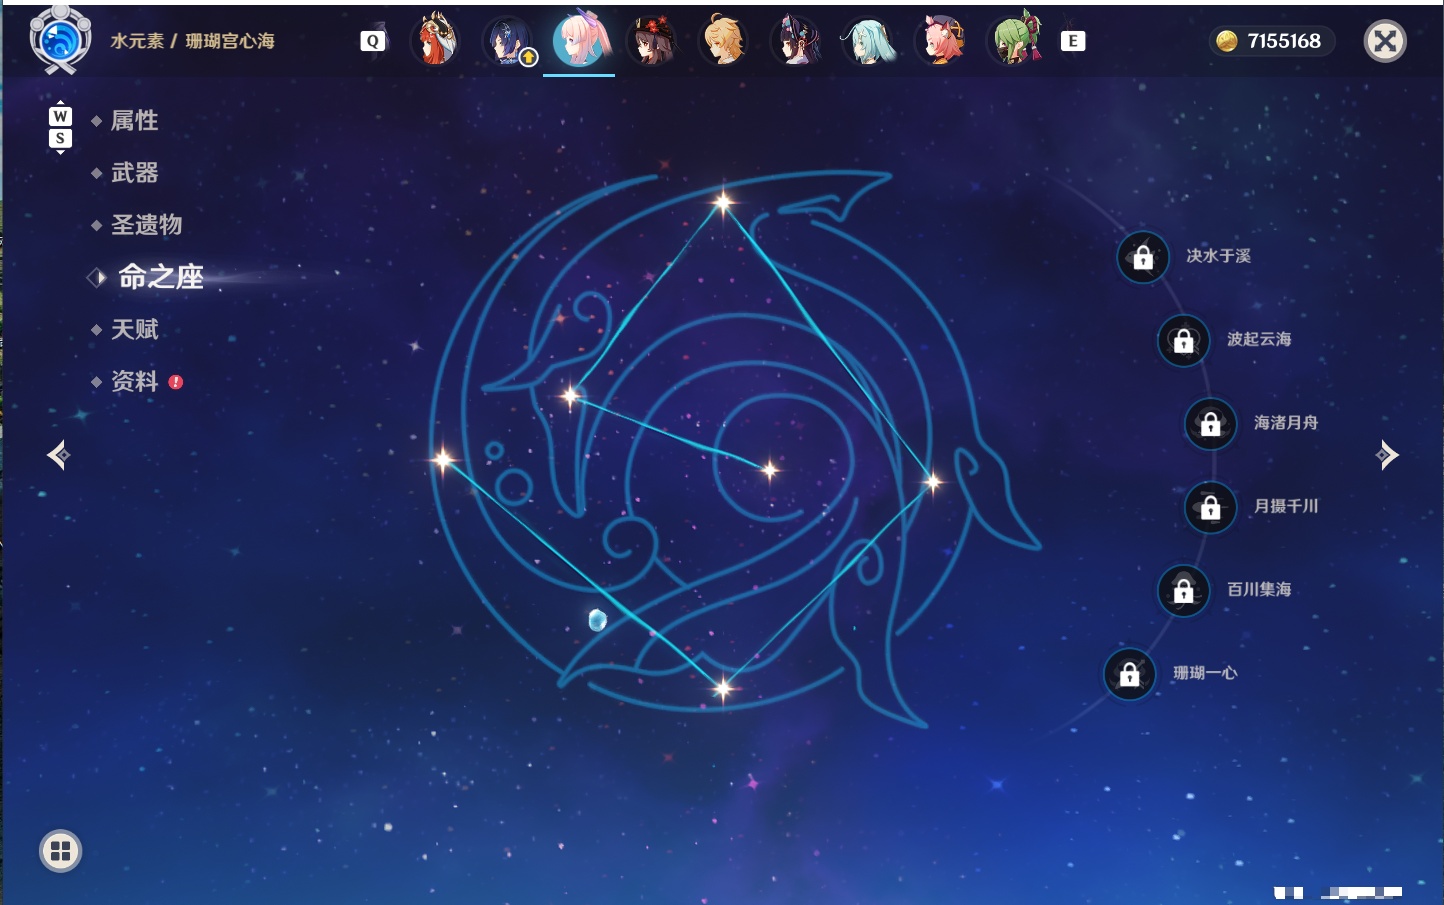
Task: Select the 决水于溪 locked constellation node
Action: [x=1143, y=258]
